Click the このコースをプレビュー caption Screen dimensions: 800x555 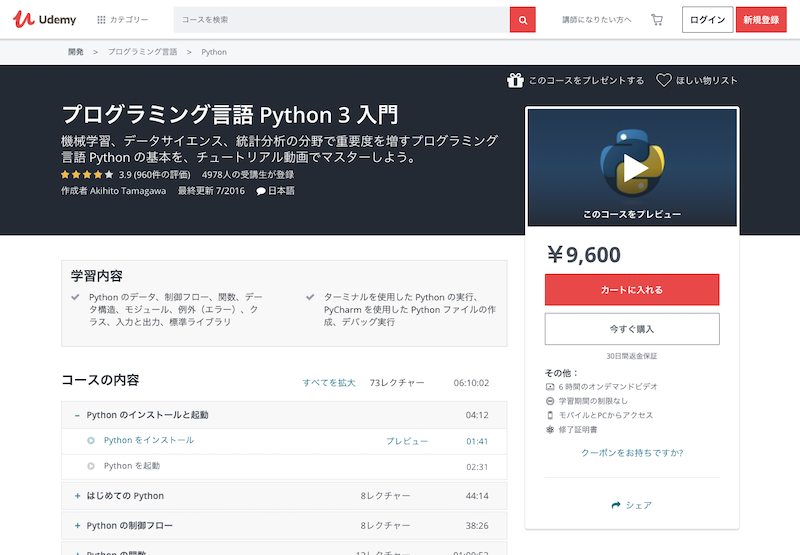point(632,214)
